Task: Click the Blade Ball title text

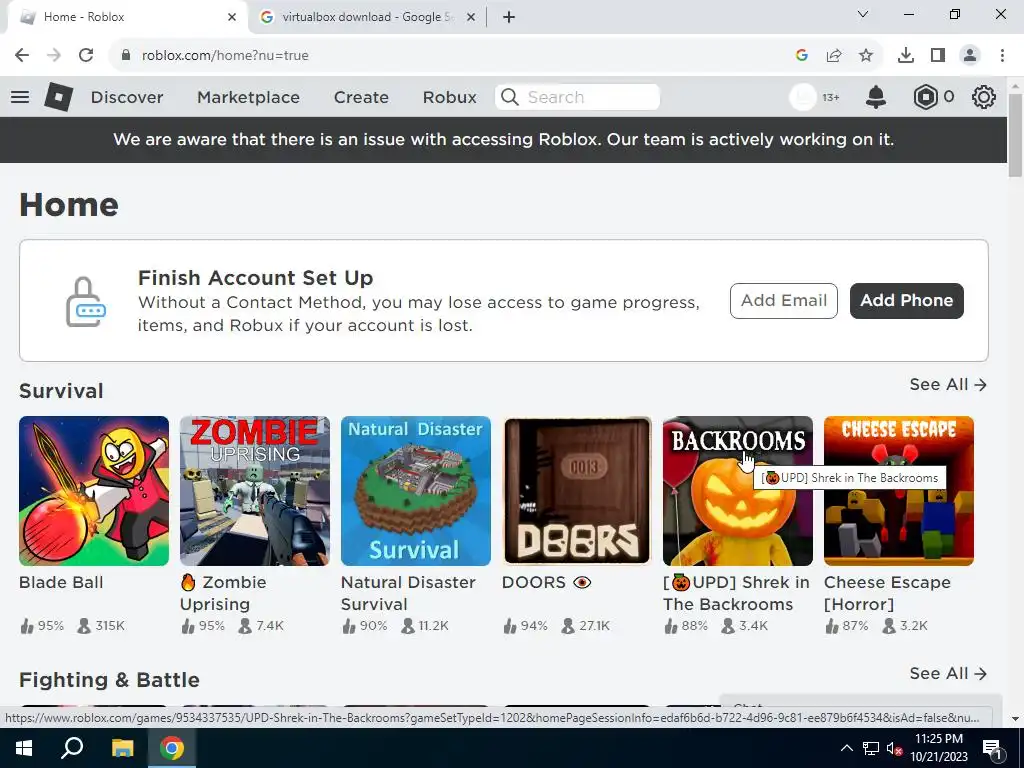Action: (x=61, y=582)
